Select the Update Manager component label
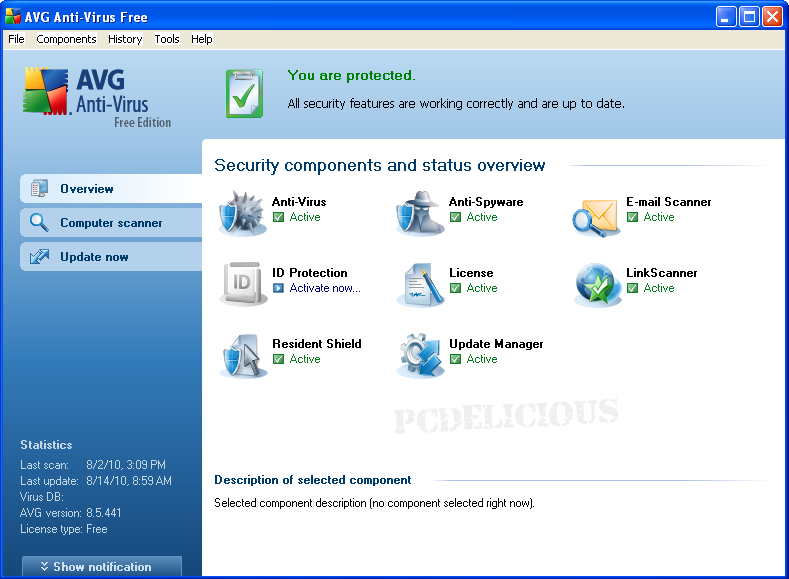 click(496, 344)
